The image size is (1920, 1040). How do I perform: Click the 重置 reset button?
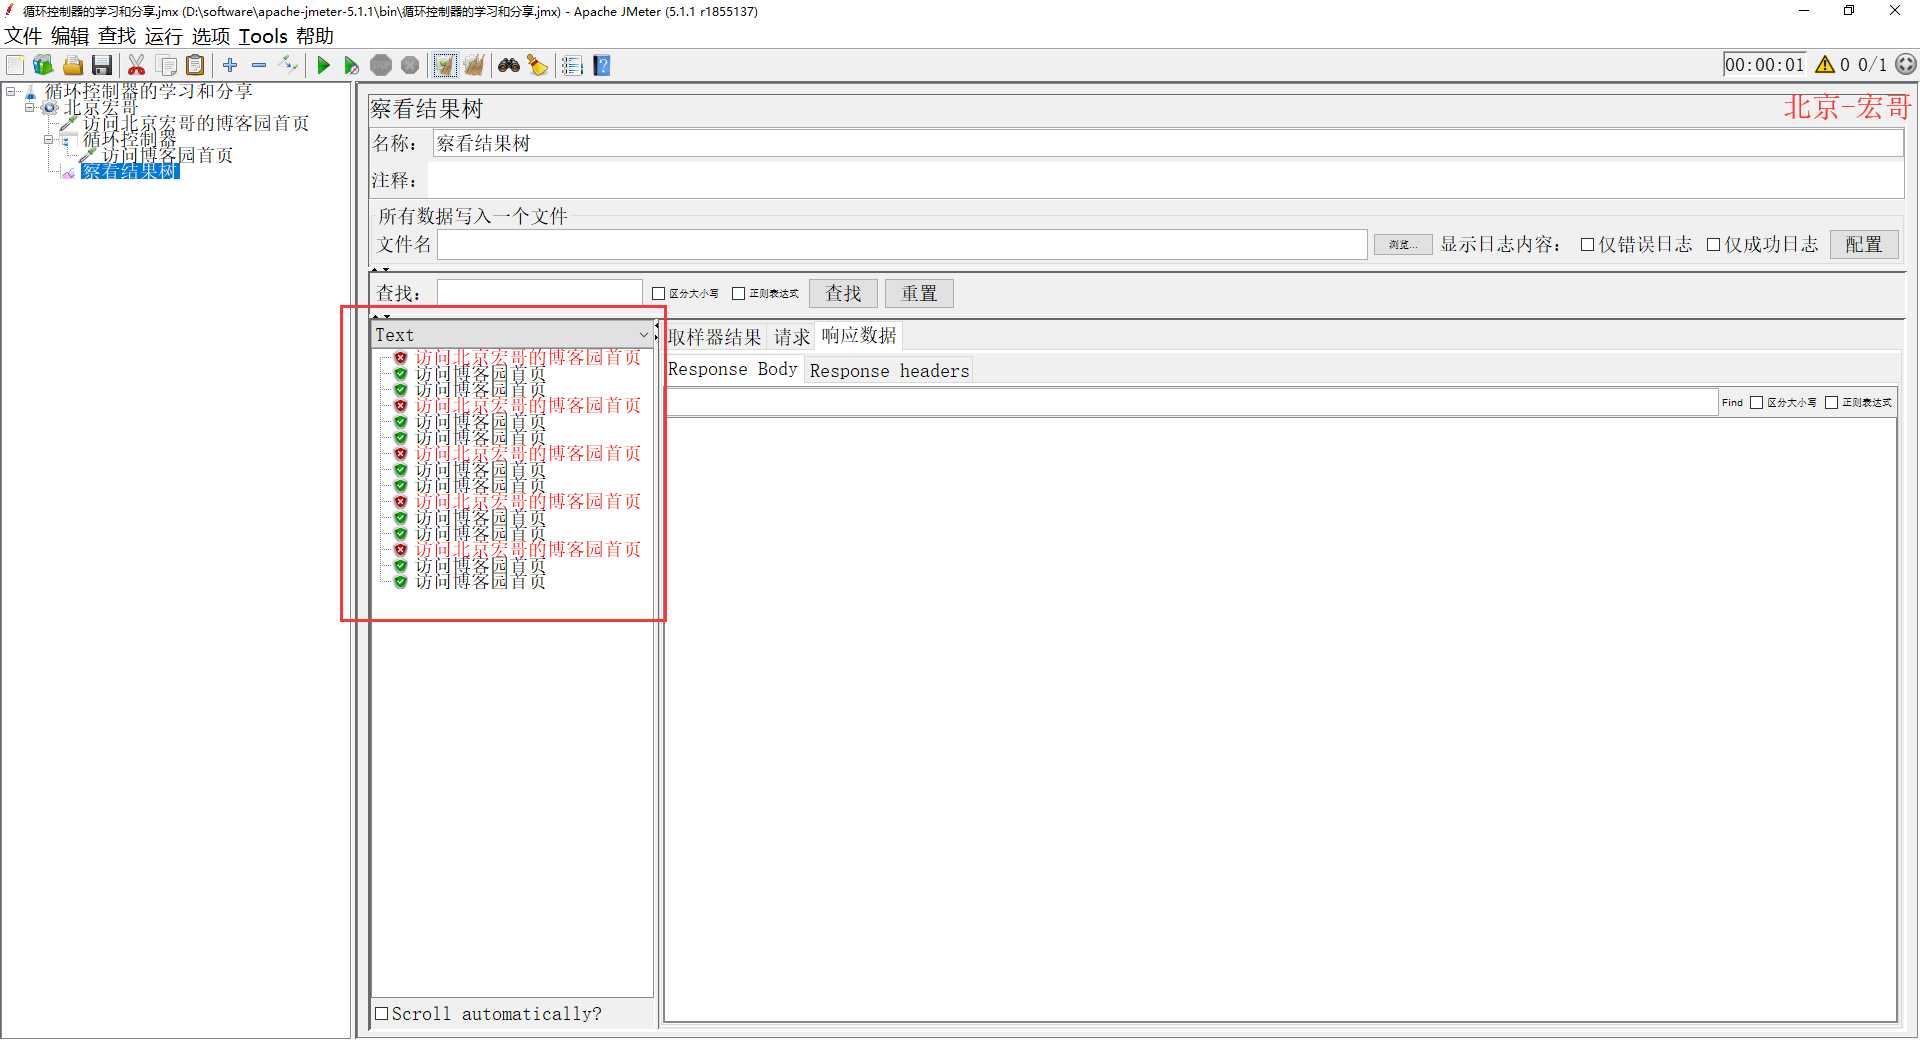919,294
